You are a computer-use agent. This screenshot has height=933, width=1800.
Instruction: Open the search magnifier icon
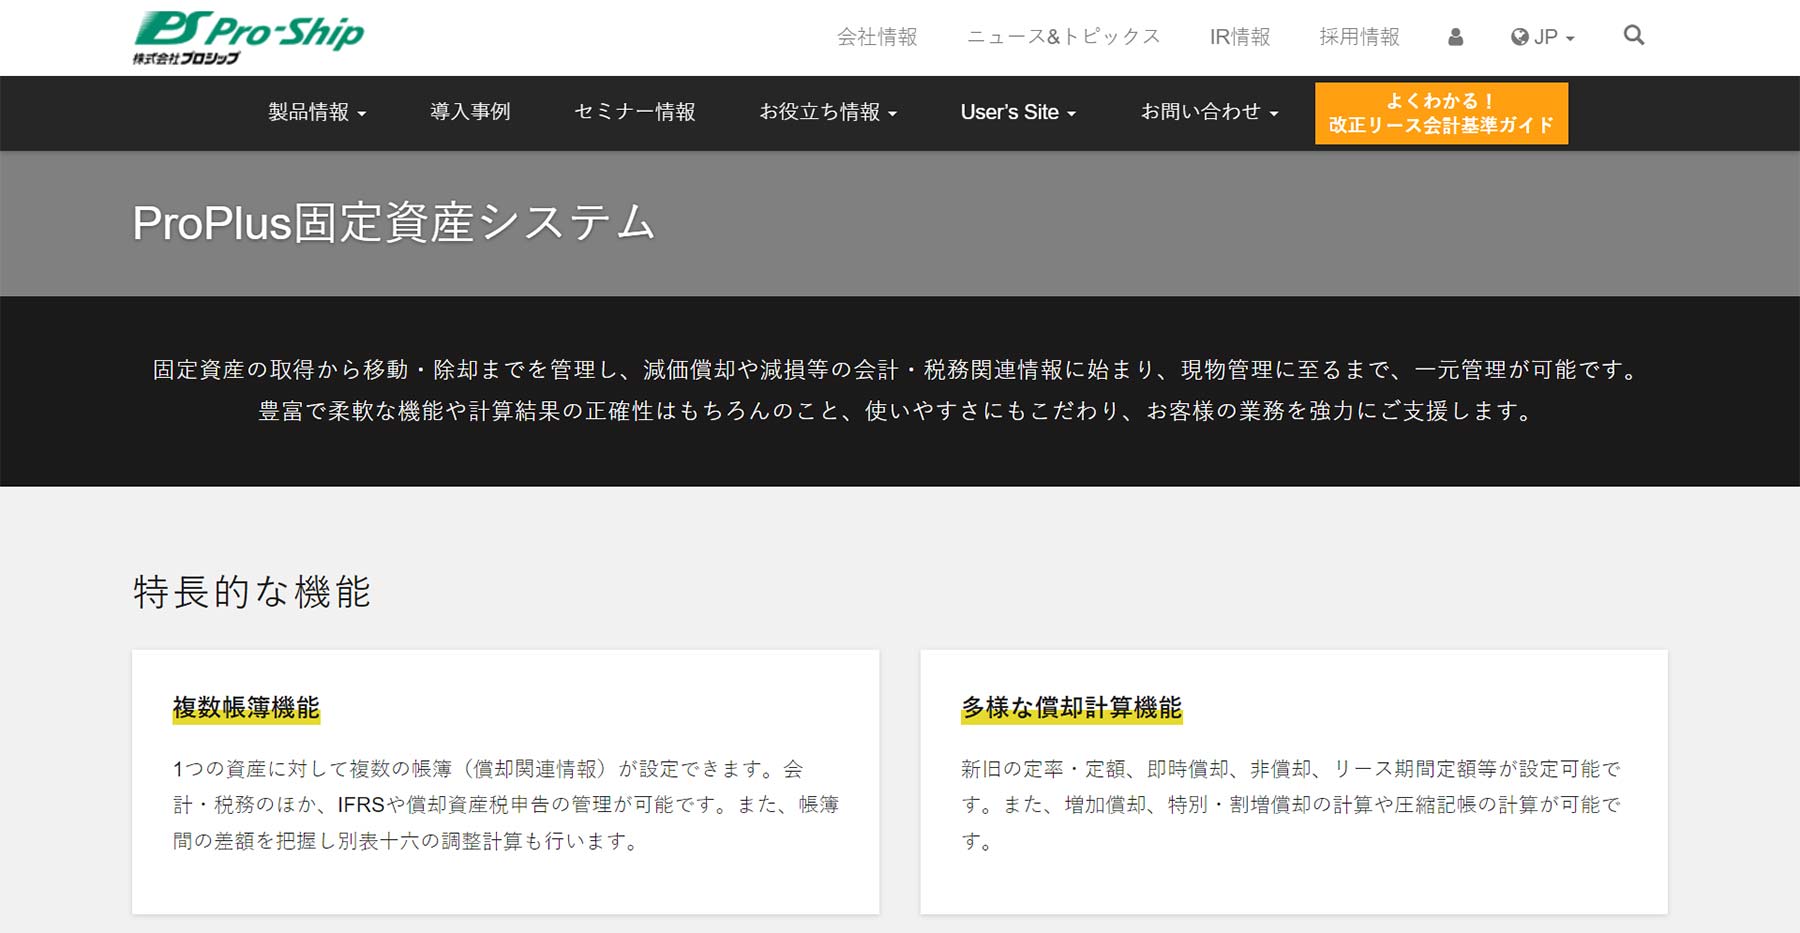(x=1634, y=36)
